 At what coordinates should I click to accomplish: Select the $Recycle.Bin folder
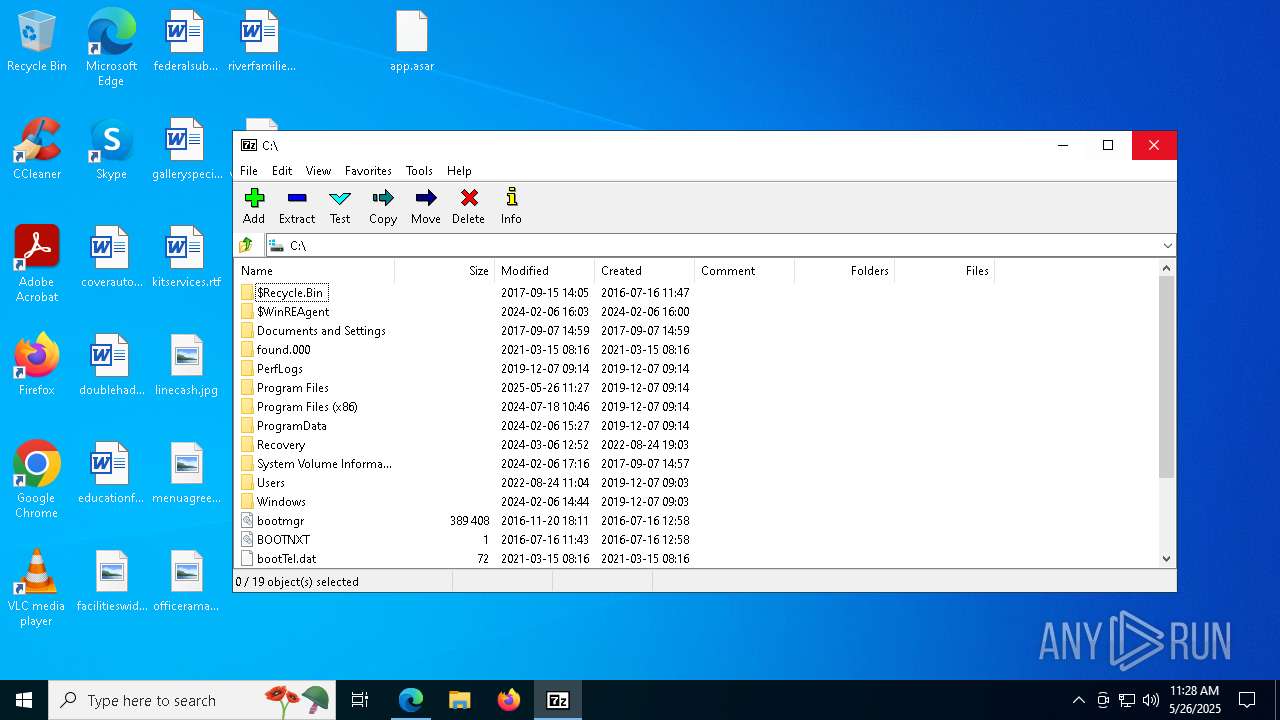pos(290,293)
